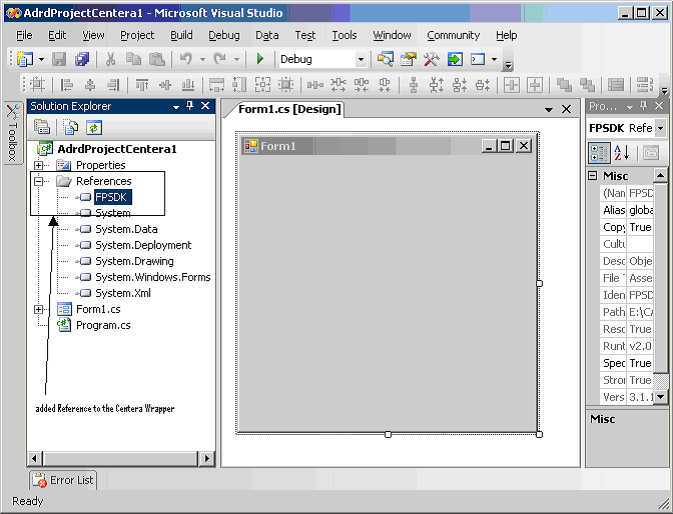Open the Toolbox hammer-and-wrench icon

pos(431,59)
